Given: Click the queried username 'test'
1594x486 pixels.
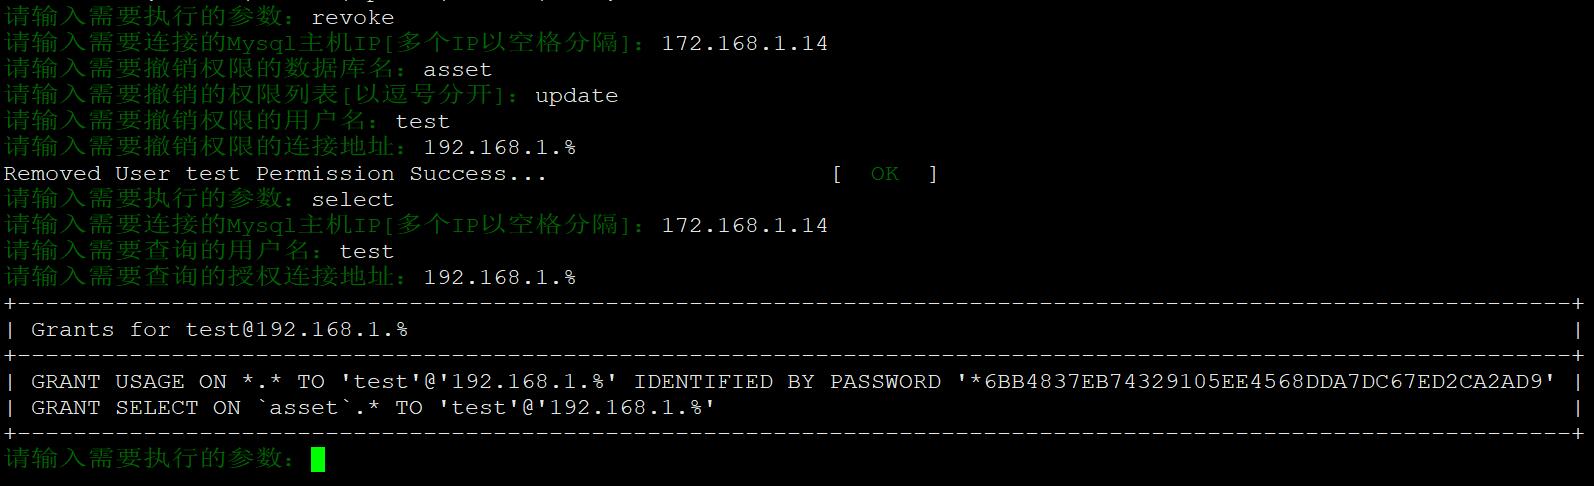Looking at the screenshot, I should click(367, 252).
